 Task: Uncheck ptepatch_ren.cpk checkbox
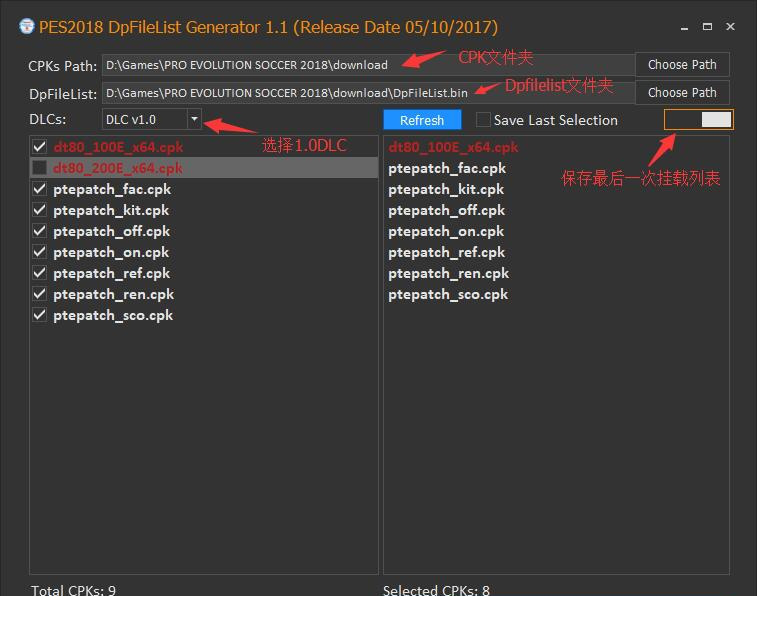(x=40, y=294)
